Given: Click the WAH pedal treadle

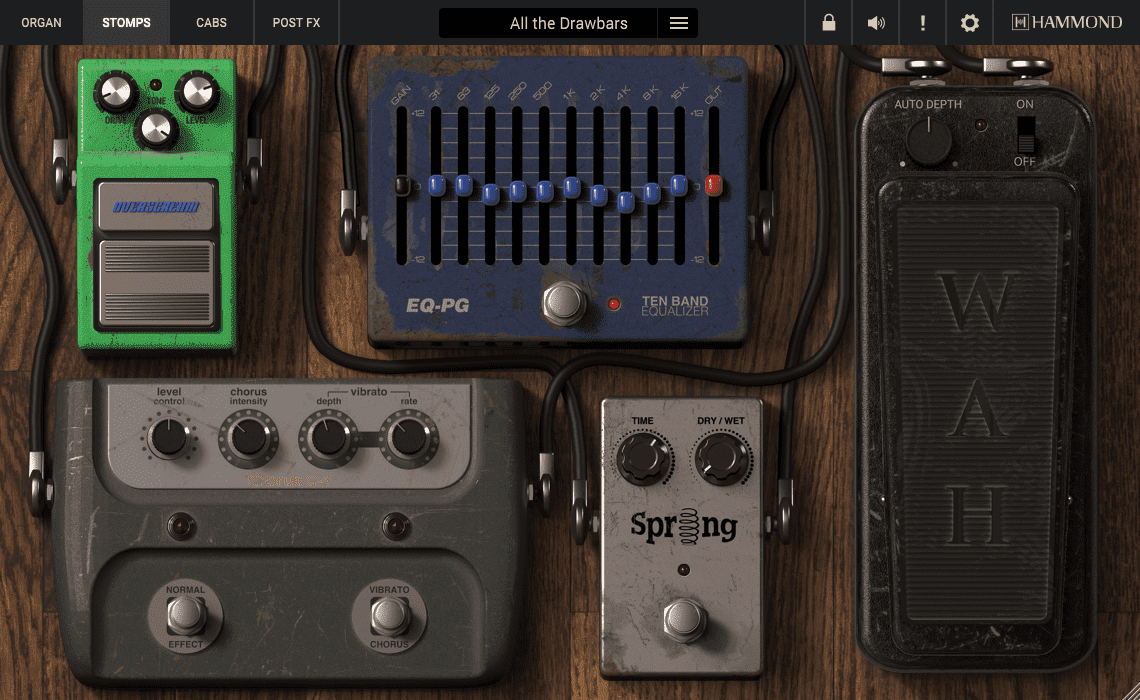Looking at the screenshot, I should coord(976,412).
